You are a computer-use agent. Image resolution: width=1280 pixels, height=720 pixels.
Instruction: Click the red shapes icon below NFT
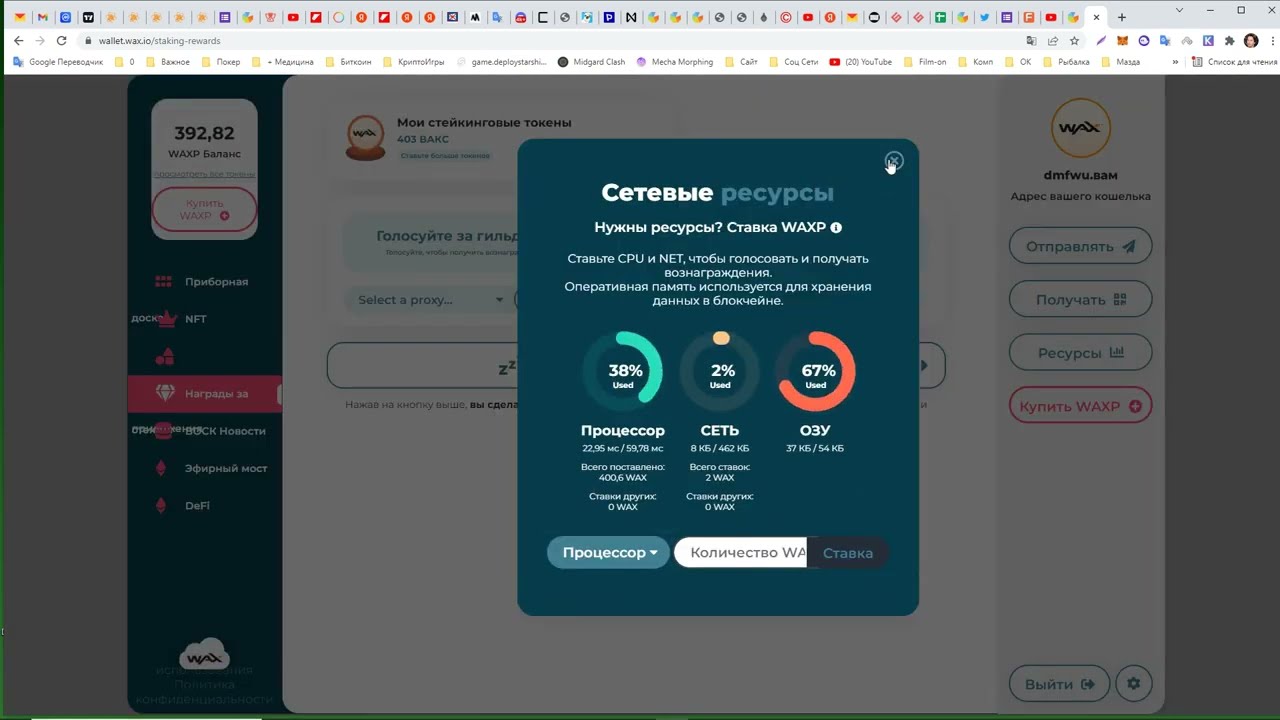point(165,356)
